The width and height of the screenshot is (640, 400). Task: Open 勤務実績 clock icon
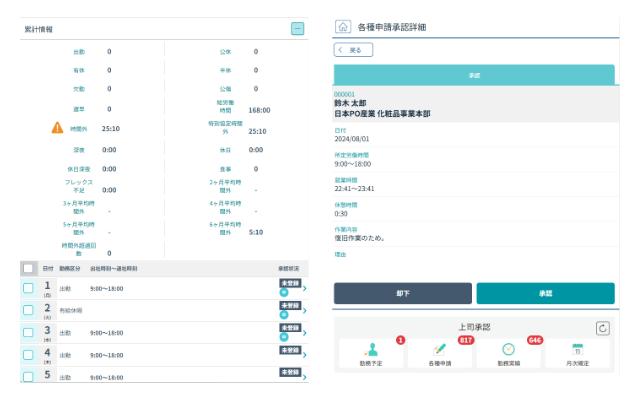click(508, 353)
